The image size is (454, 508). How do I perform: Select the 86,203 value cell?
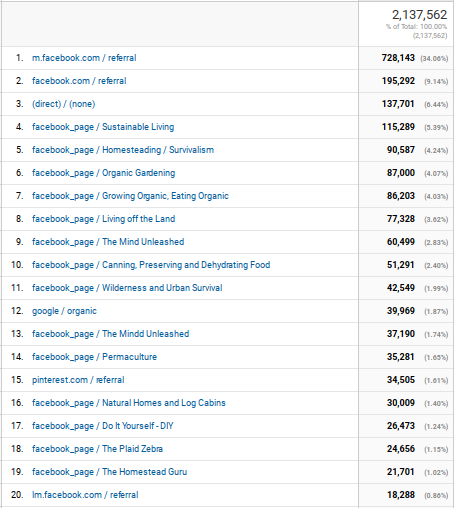click(x=401, y=196)
